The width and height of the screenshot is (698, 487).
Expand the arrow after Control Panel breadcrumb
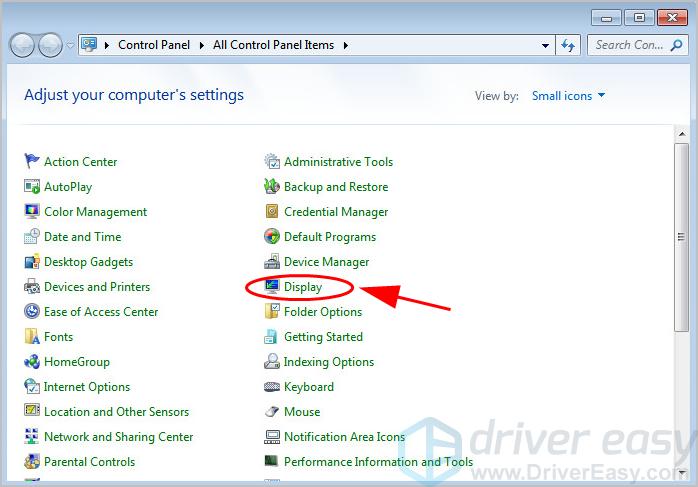(202, 45)
